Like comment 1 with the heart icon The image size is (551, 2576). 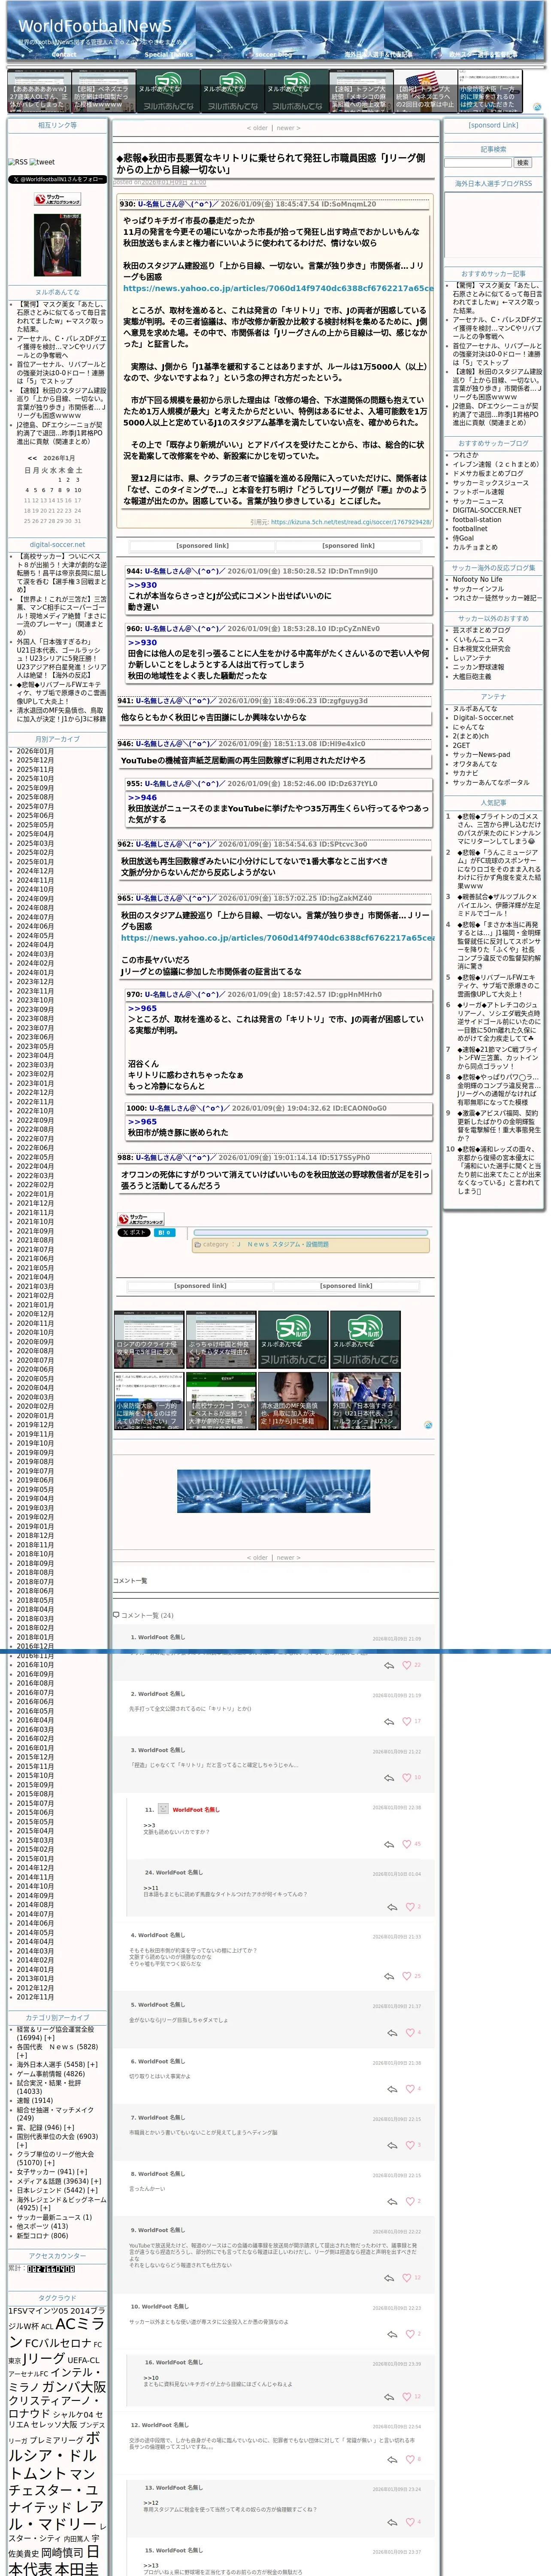click(x=407, y=1665)
